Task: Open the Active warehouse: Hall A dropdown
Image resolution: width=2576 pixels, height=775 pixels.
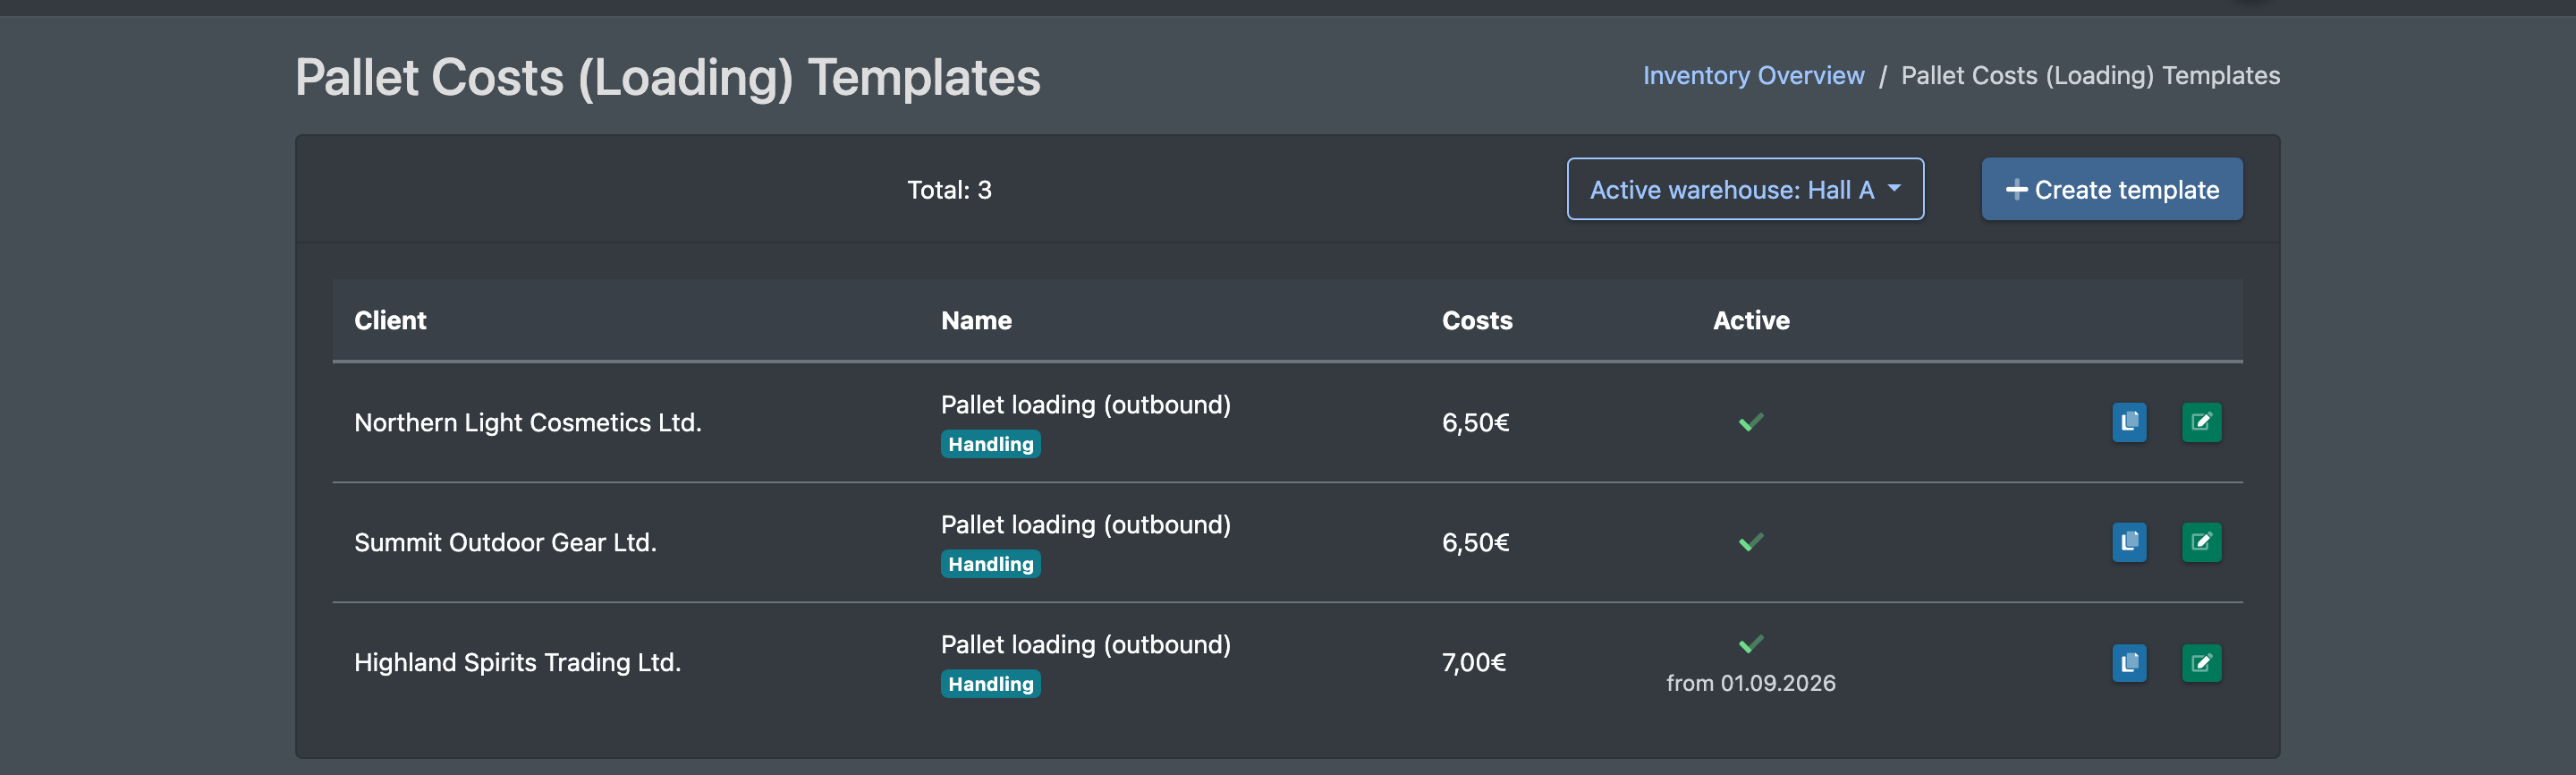Action: tap(1745, 189)
